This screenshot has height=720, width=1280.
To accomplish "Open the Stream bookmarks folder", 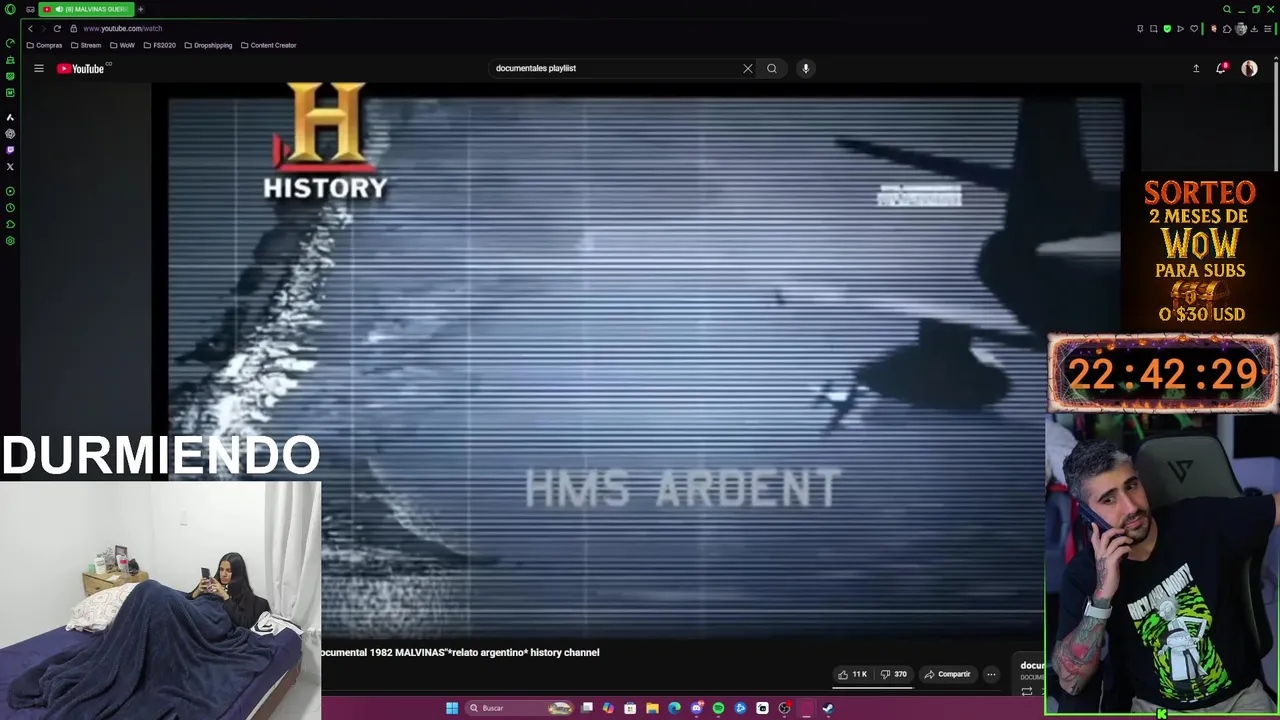I will click(x=86, y=45).
